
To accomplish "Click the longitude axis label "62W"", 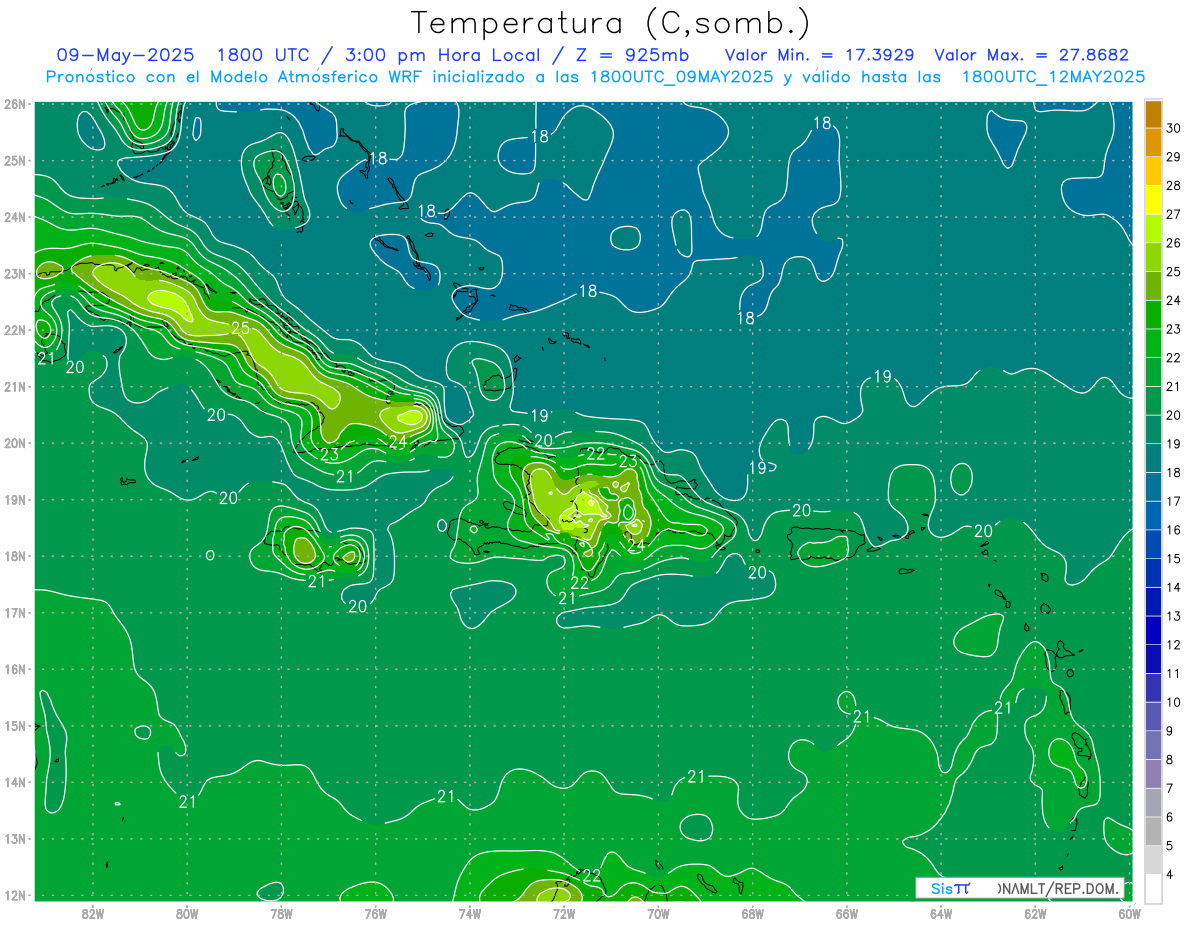I will click(1035, 912).
